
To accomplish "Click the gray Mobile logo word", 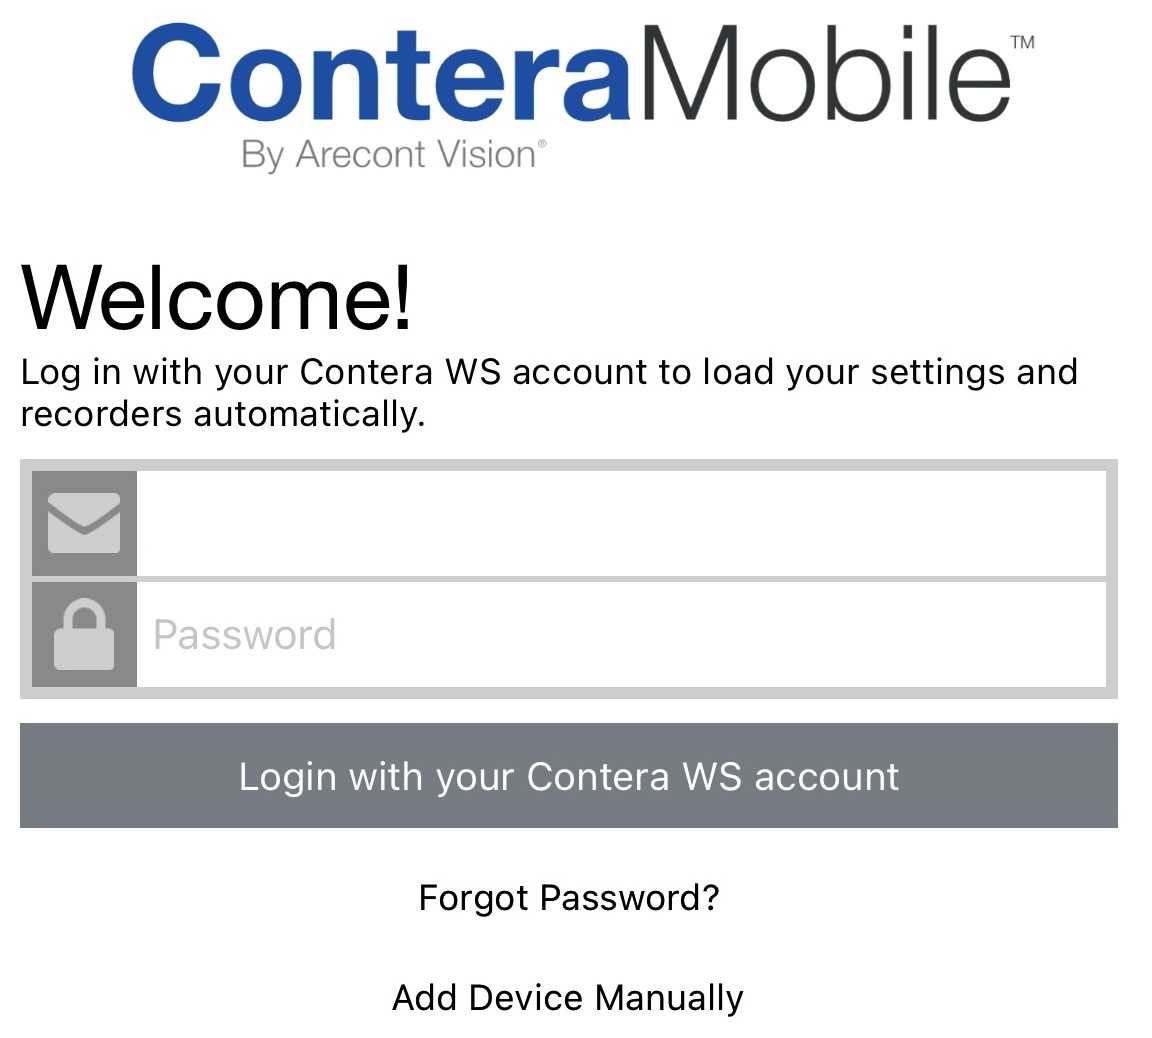I will pos(827,73).
